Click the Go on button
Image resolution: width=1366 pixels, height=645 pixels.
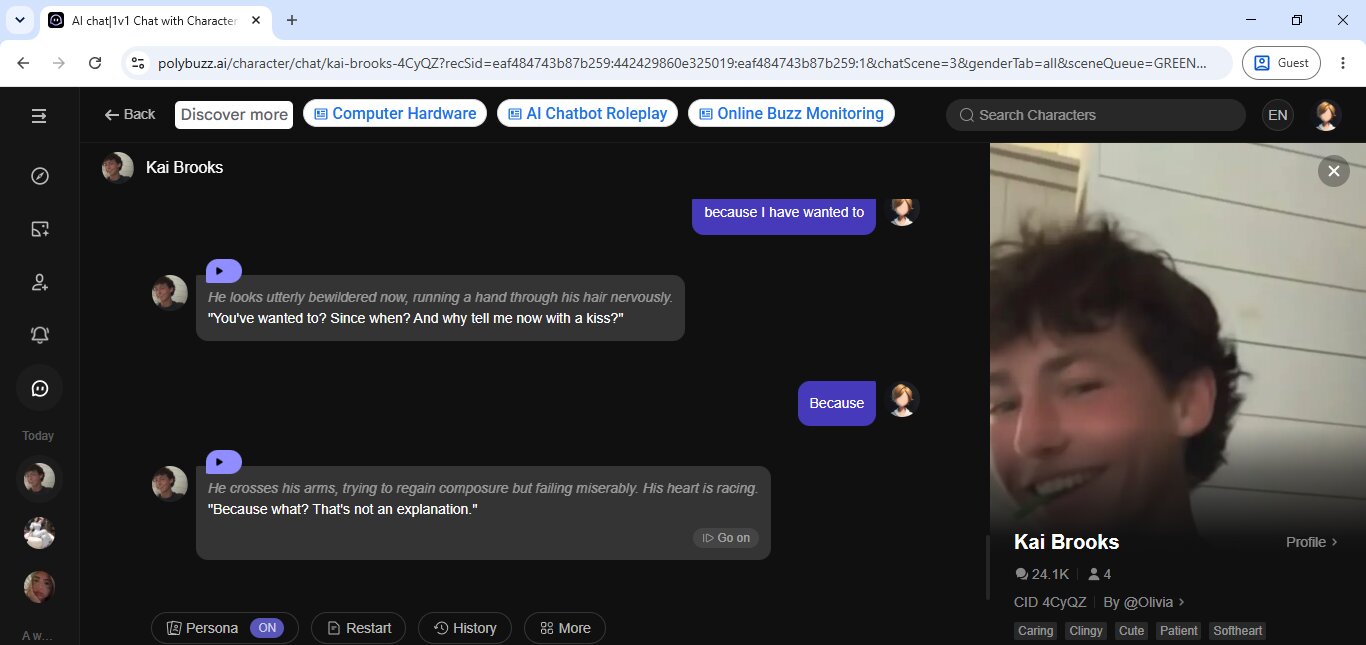pyautogui.click(x=726, y=538)
